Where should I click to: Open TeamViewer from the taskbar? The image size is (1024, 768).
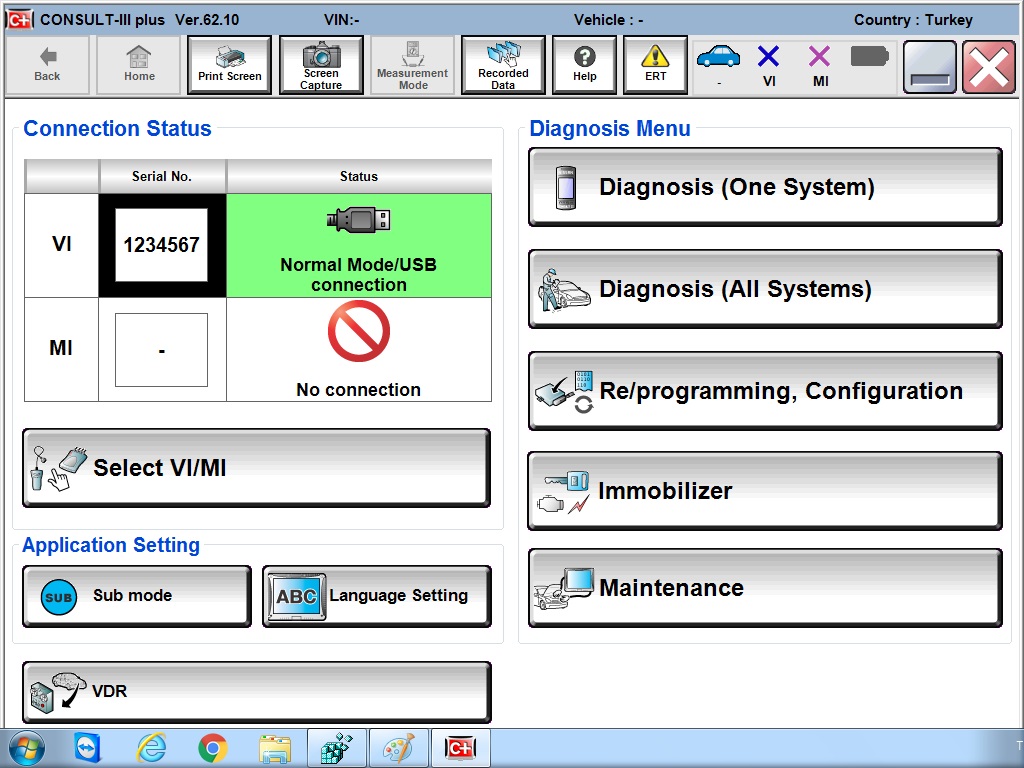point(88,748)
